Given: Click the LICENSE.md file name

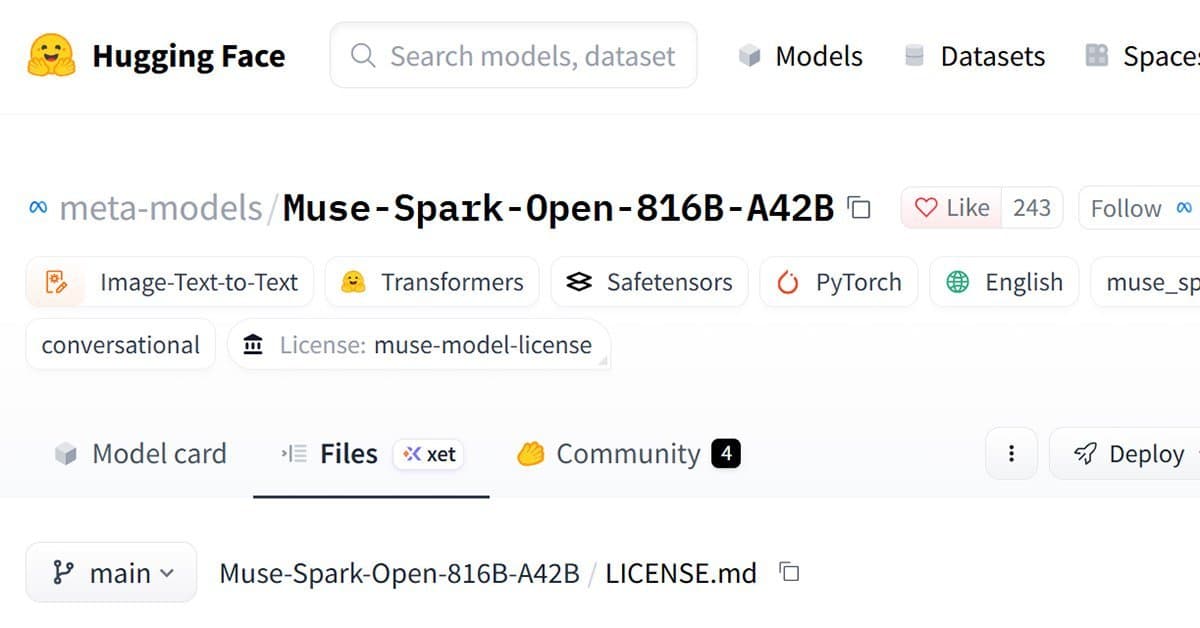Looking at the screenshot, I should (x=681, y=573).
